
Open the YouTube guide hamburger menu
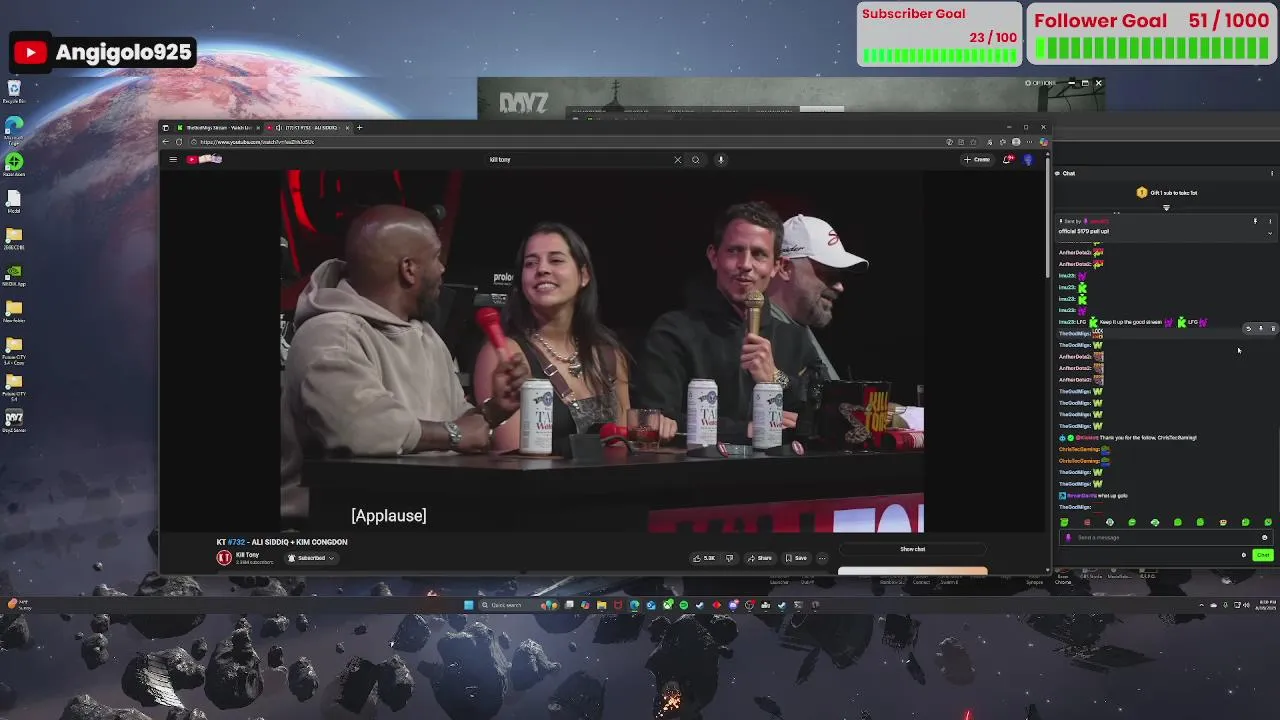tap(173, 159)
